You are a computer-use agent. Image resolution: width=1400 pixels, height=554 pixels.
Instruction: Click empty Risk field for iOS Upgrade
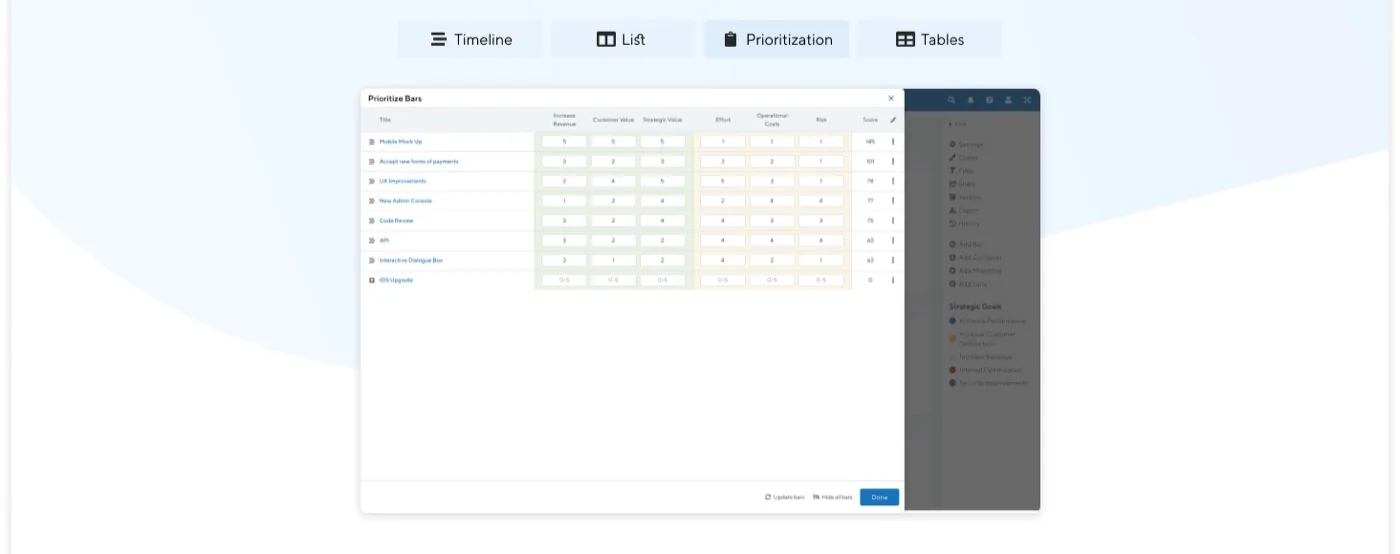821,280
